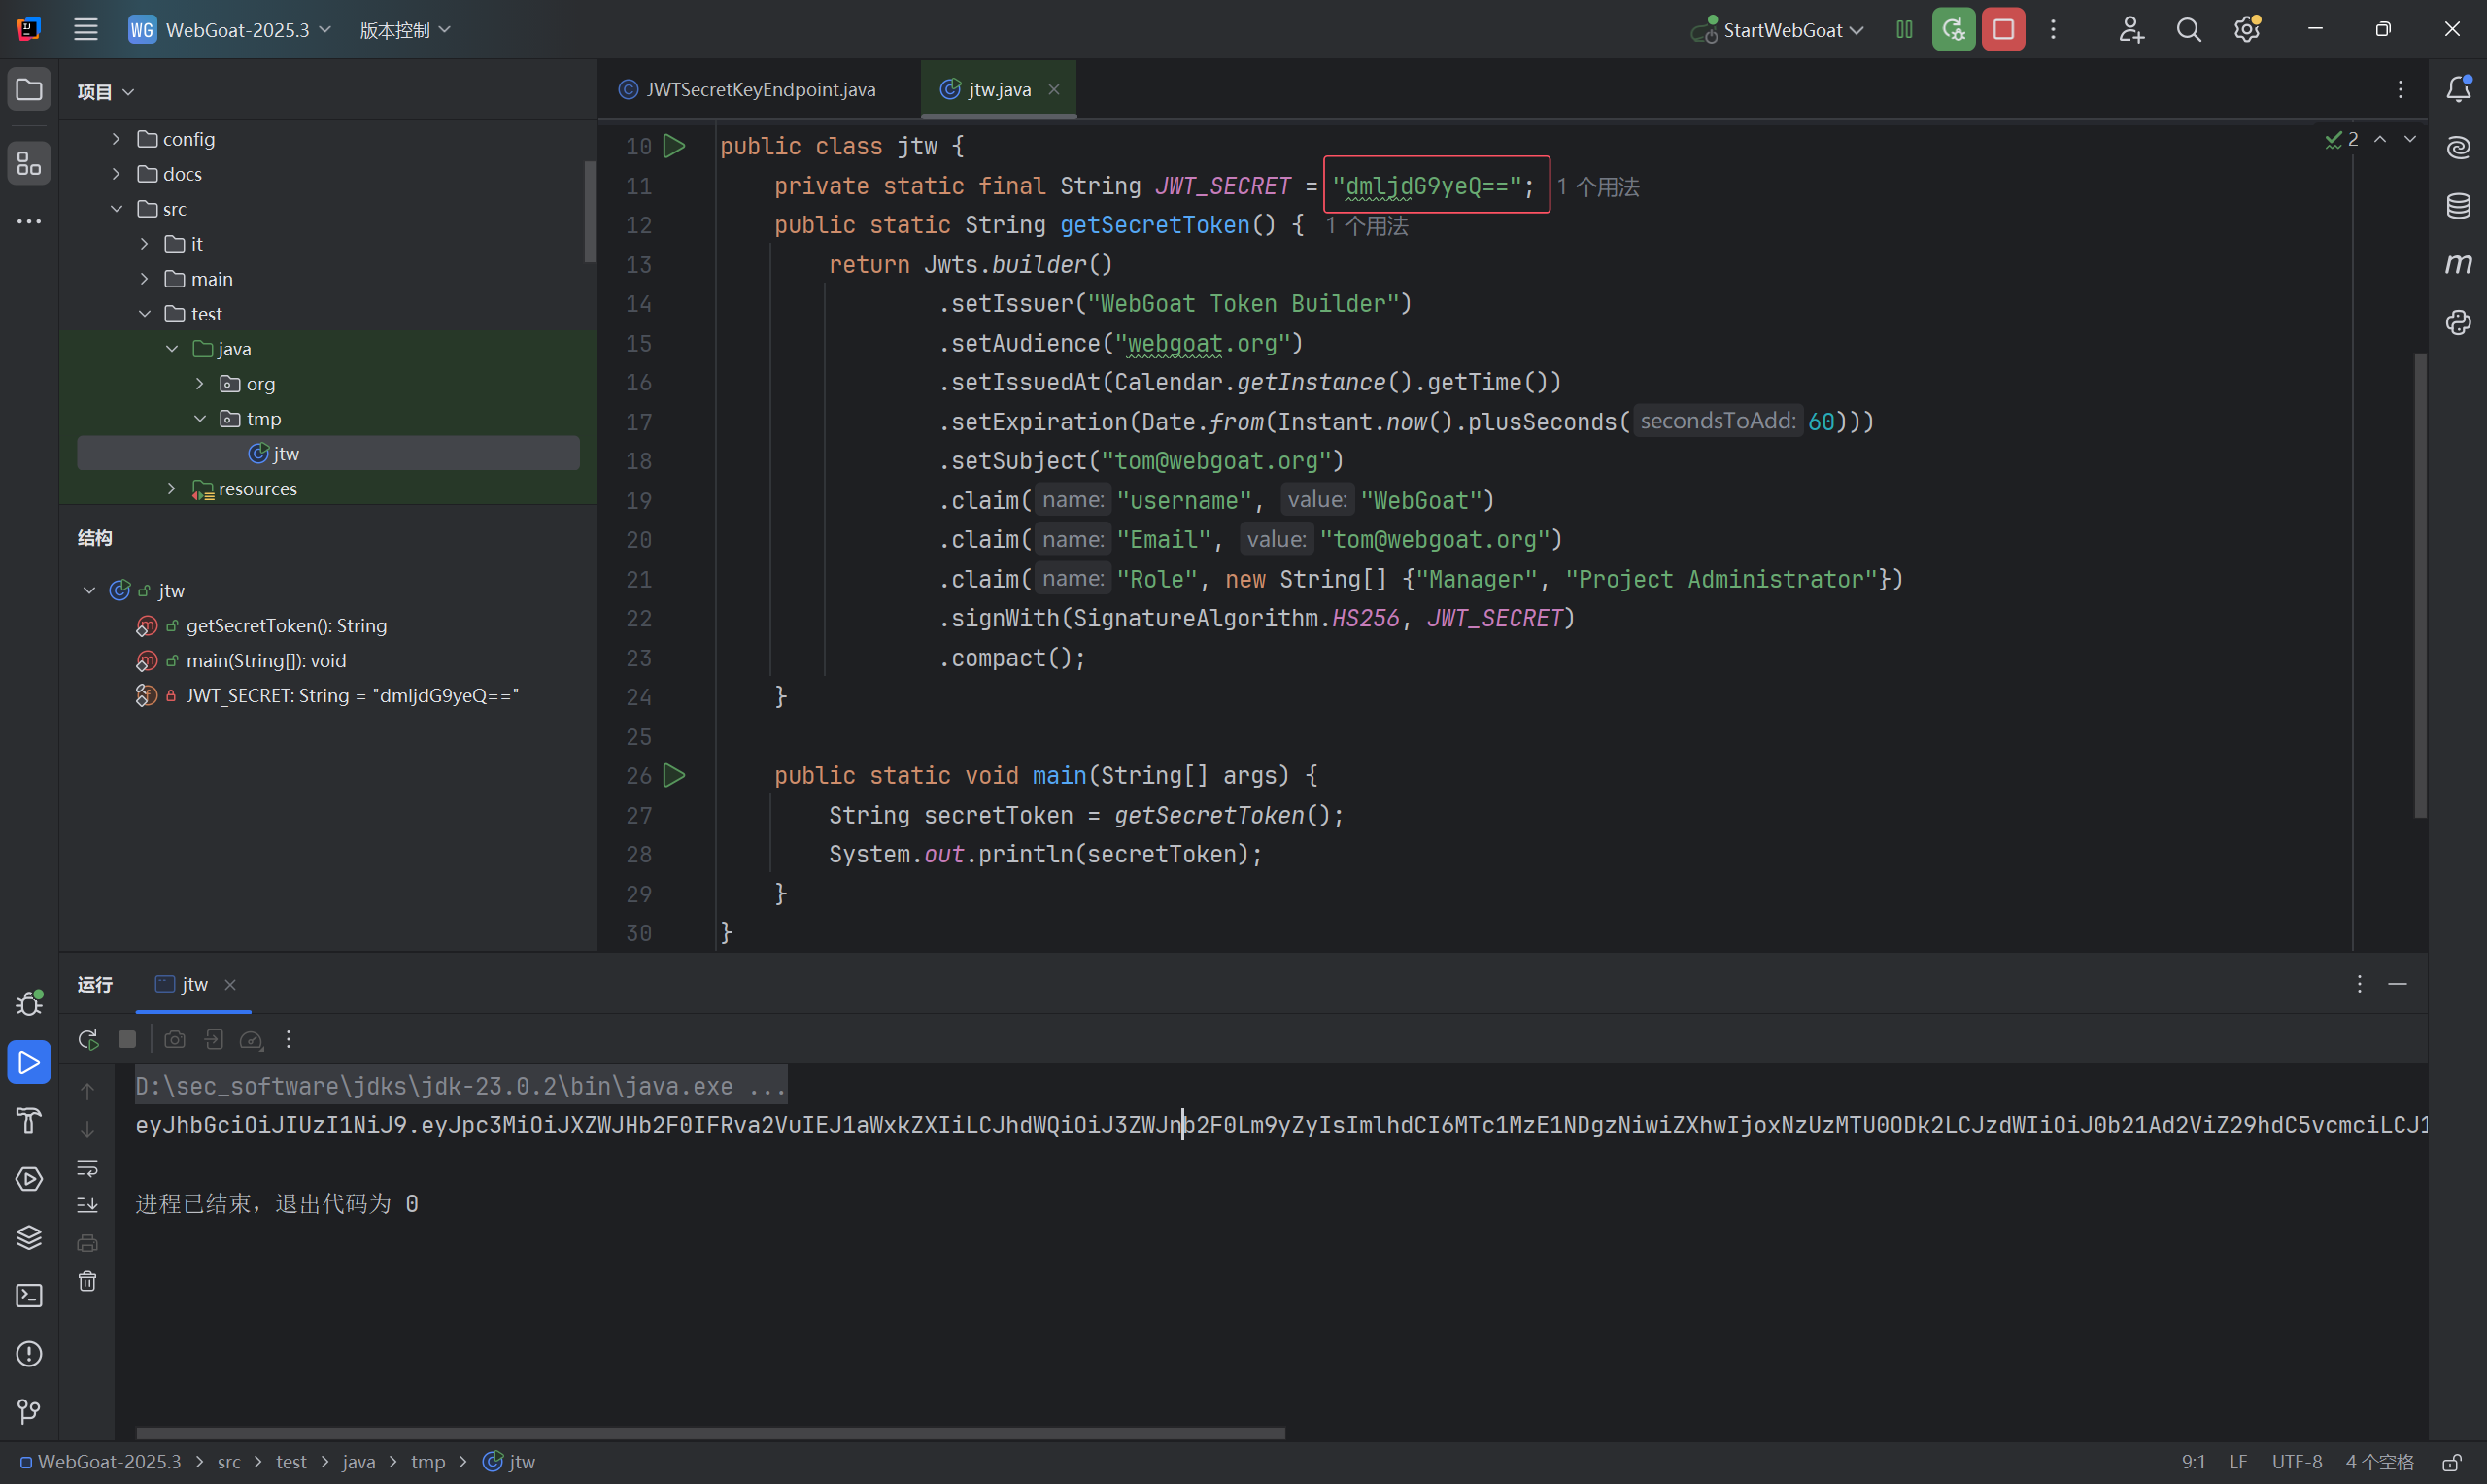Screen dimensions: 2487x1484
Task: Stop the StartWebGoat run configuration
Action: [x=2003, y=29]
